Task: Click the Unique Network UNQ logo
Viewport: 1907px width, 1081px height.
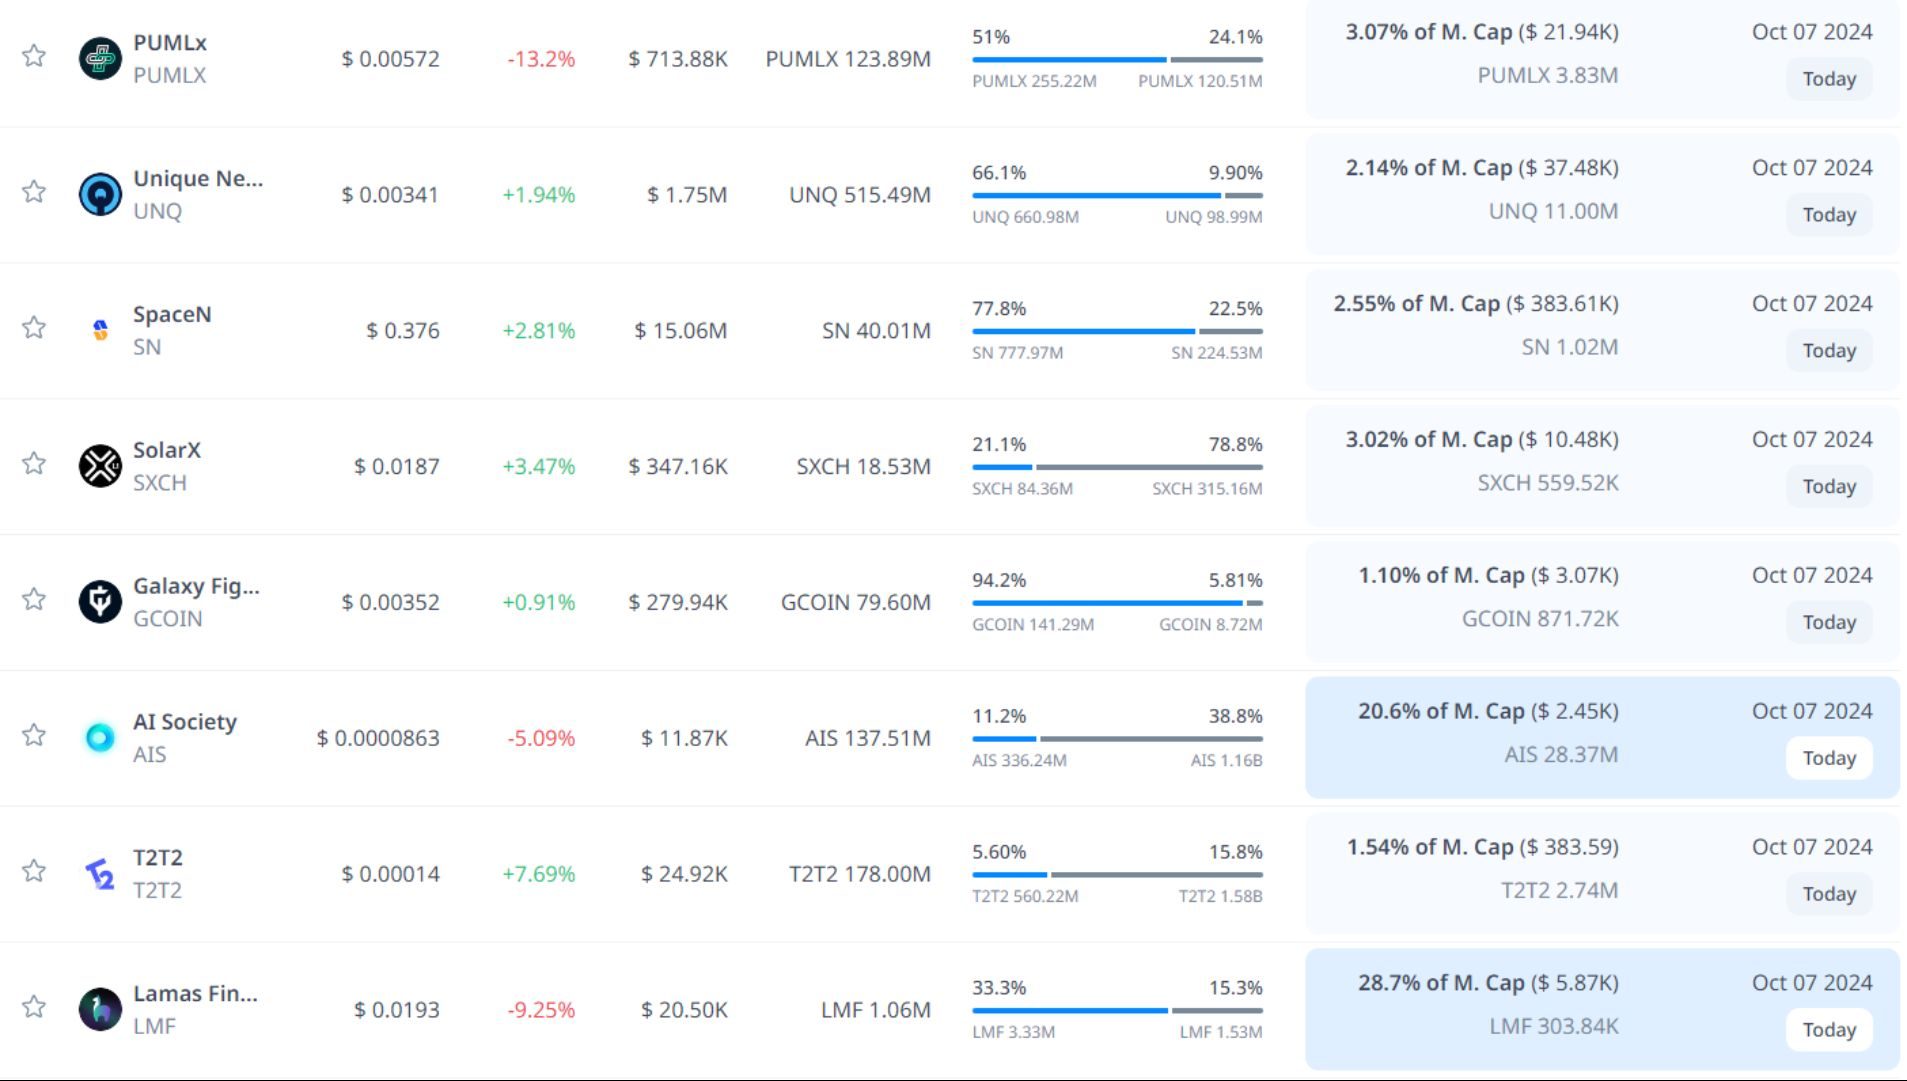Action: coord(100,194)
